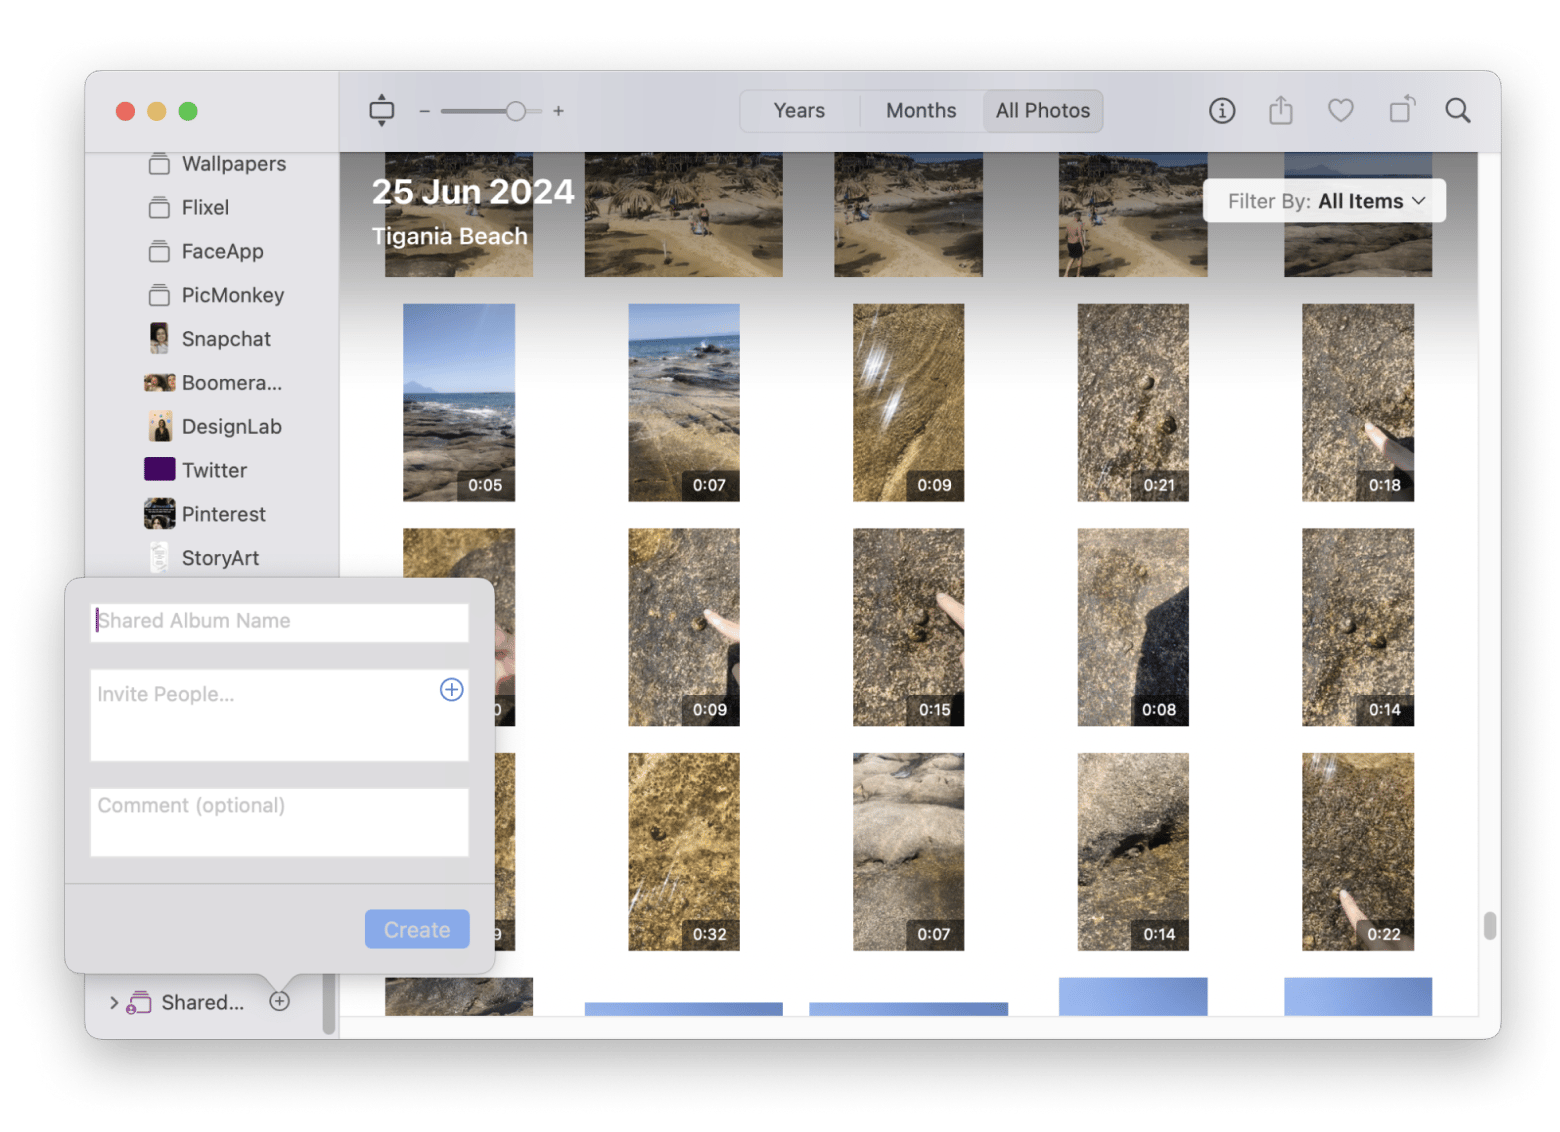Image resolution: width=1560 pixels, height=1132 pixels.
Task: Click the Rotate photo icon
Action: (x=1402, y=110)
